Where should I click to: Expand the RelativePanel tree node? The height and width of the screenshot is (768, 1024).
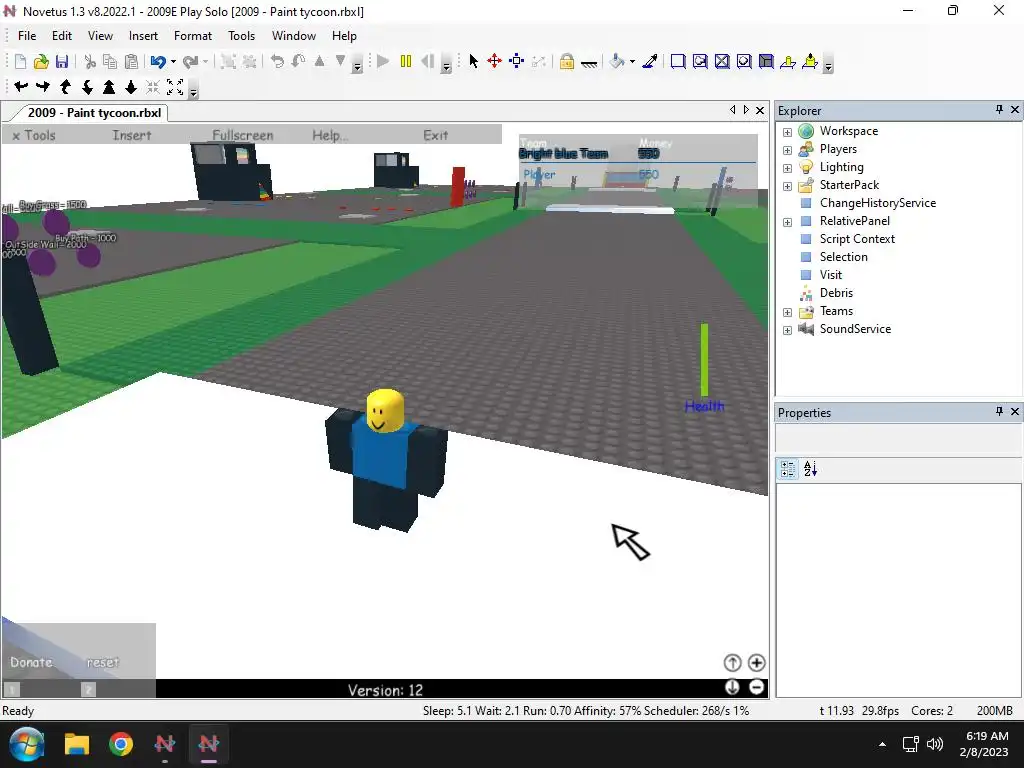coord(788,222)
